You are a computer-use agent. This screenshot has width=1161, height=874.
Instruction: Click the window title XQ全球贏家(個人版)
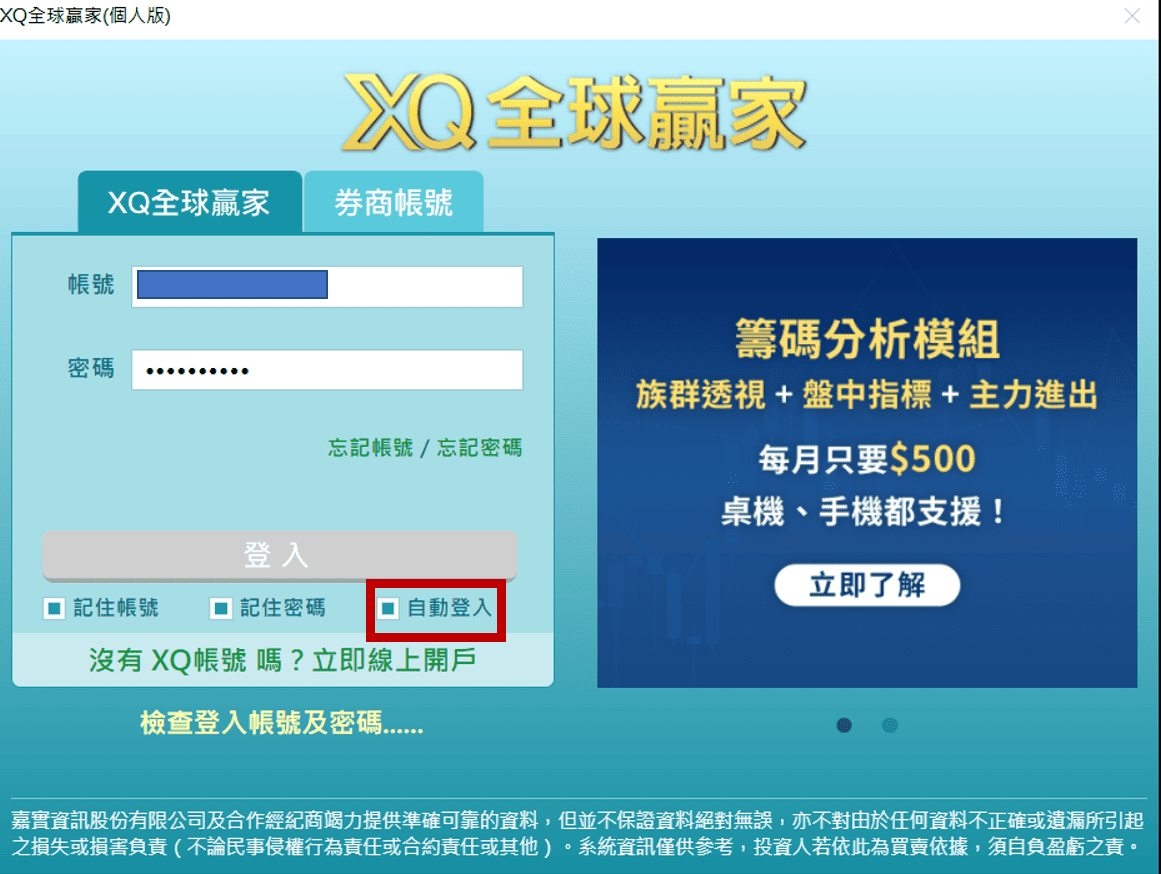coord(86,16)
